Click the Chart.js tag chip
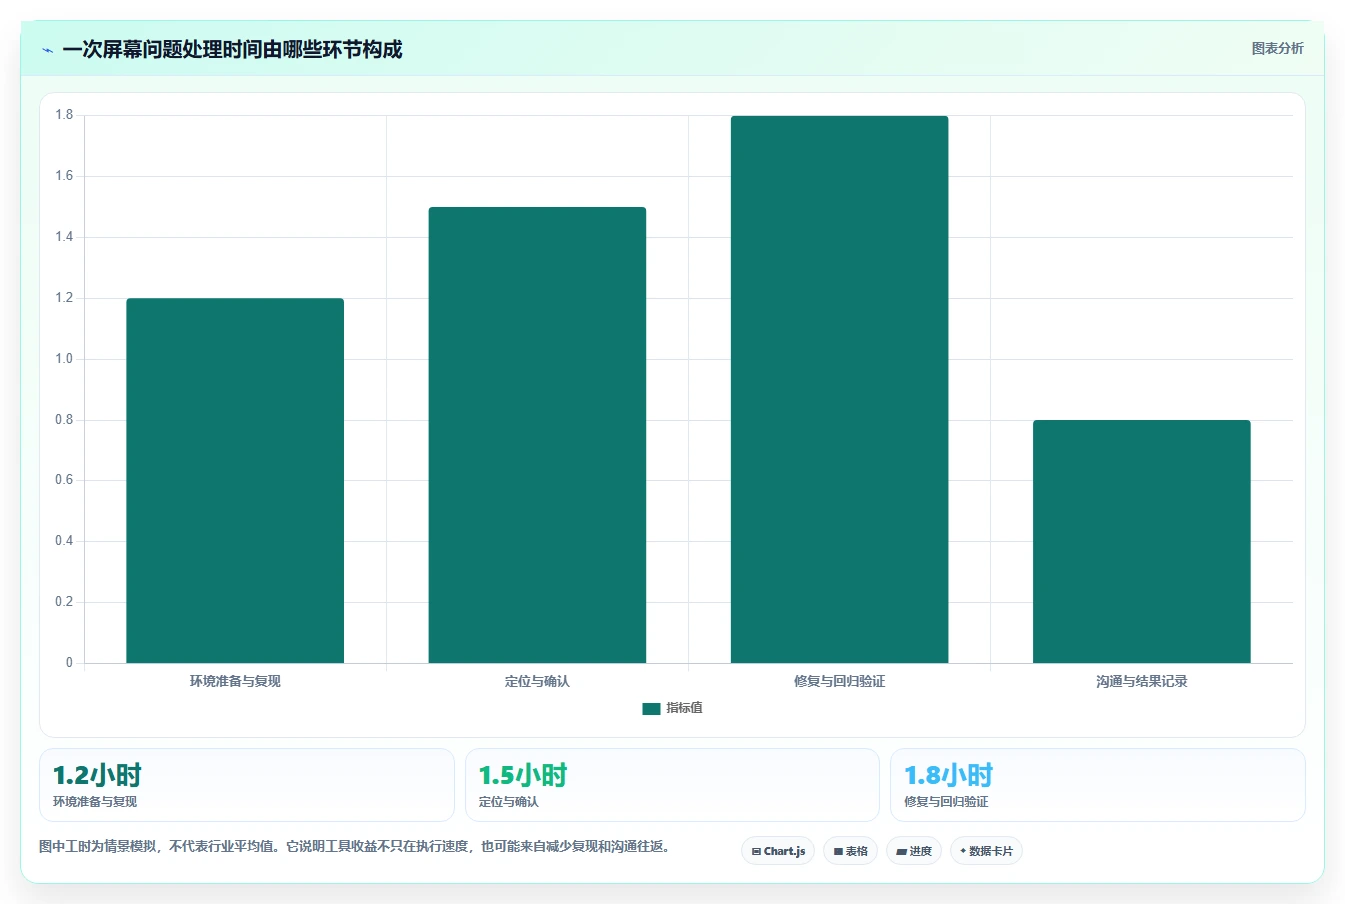The image size is (1345, 904). click(778, 851)
